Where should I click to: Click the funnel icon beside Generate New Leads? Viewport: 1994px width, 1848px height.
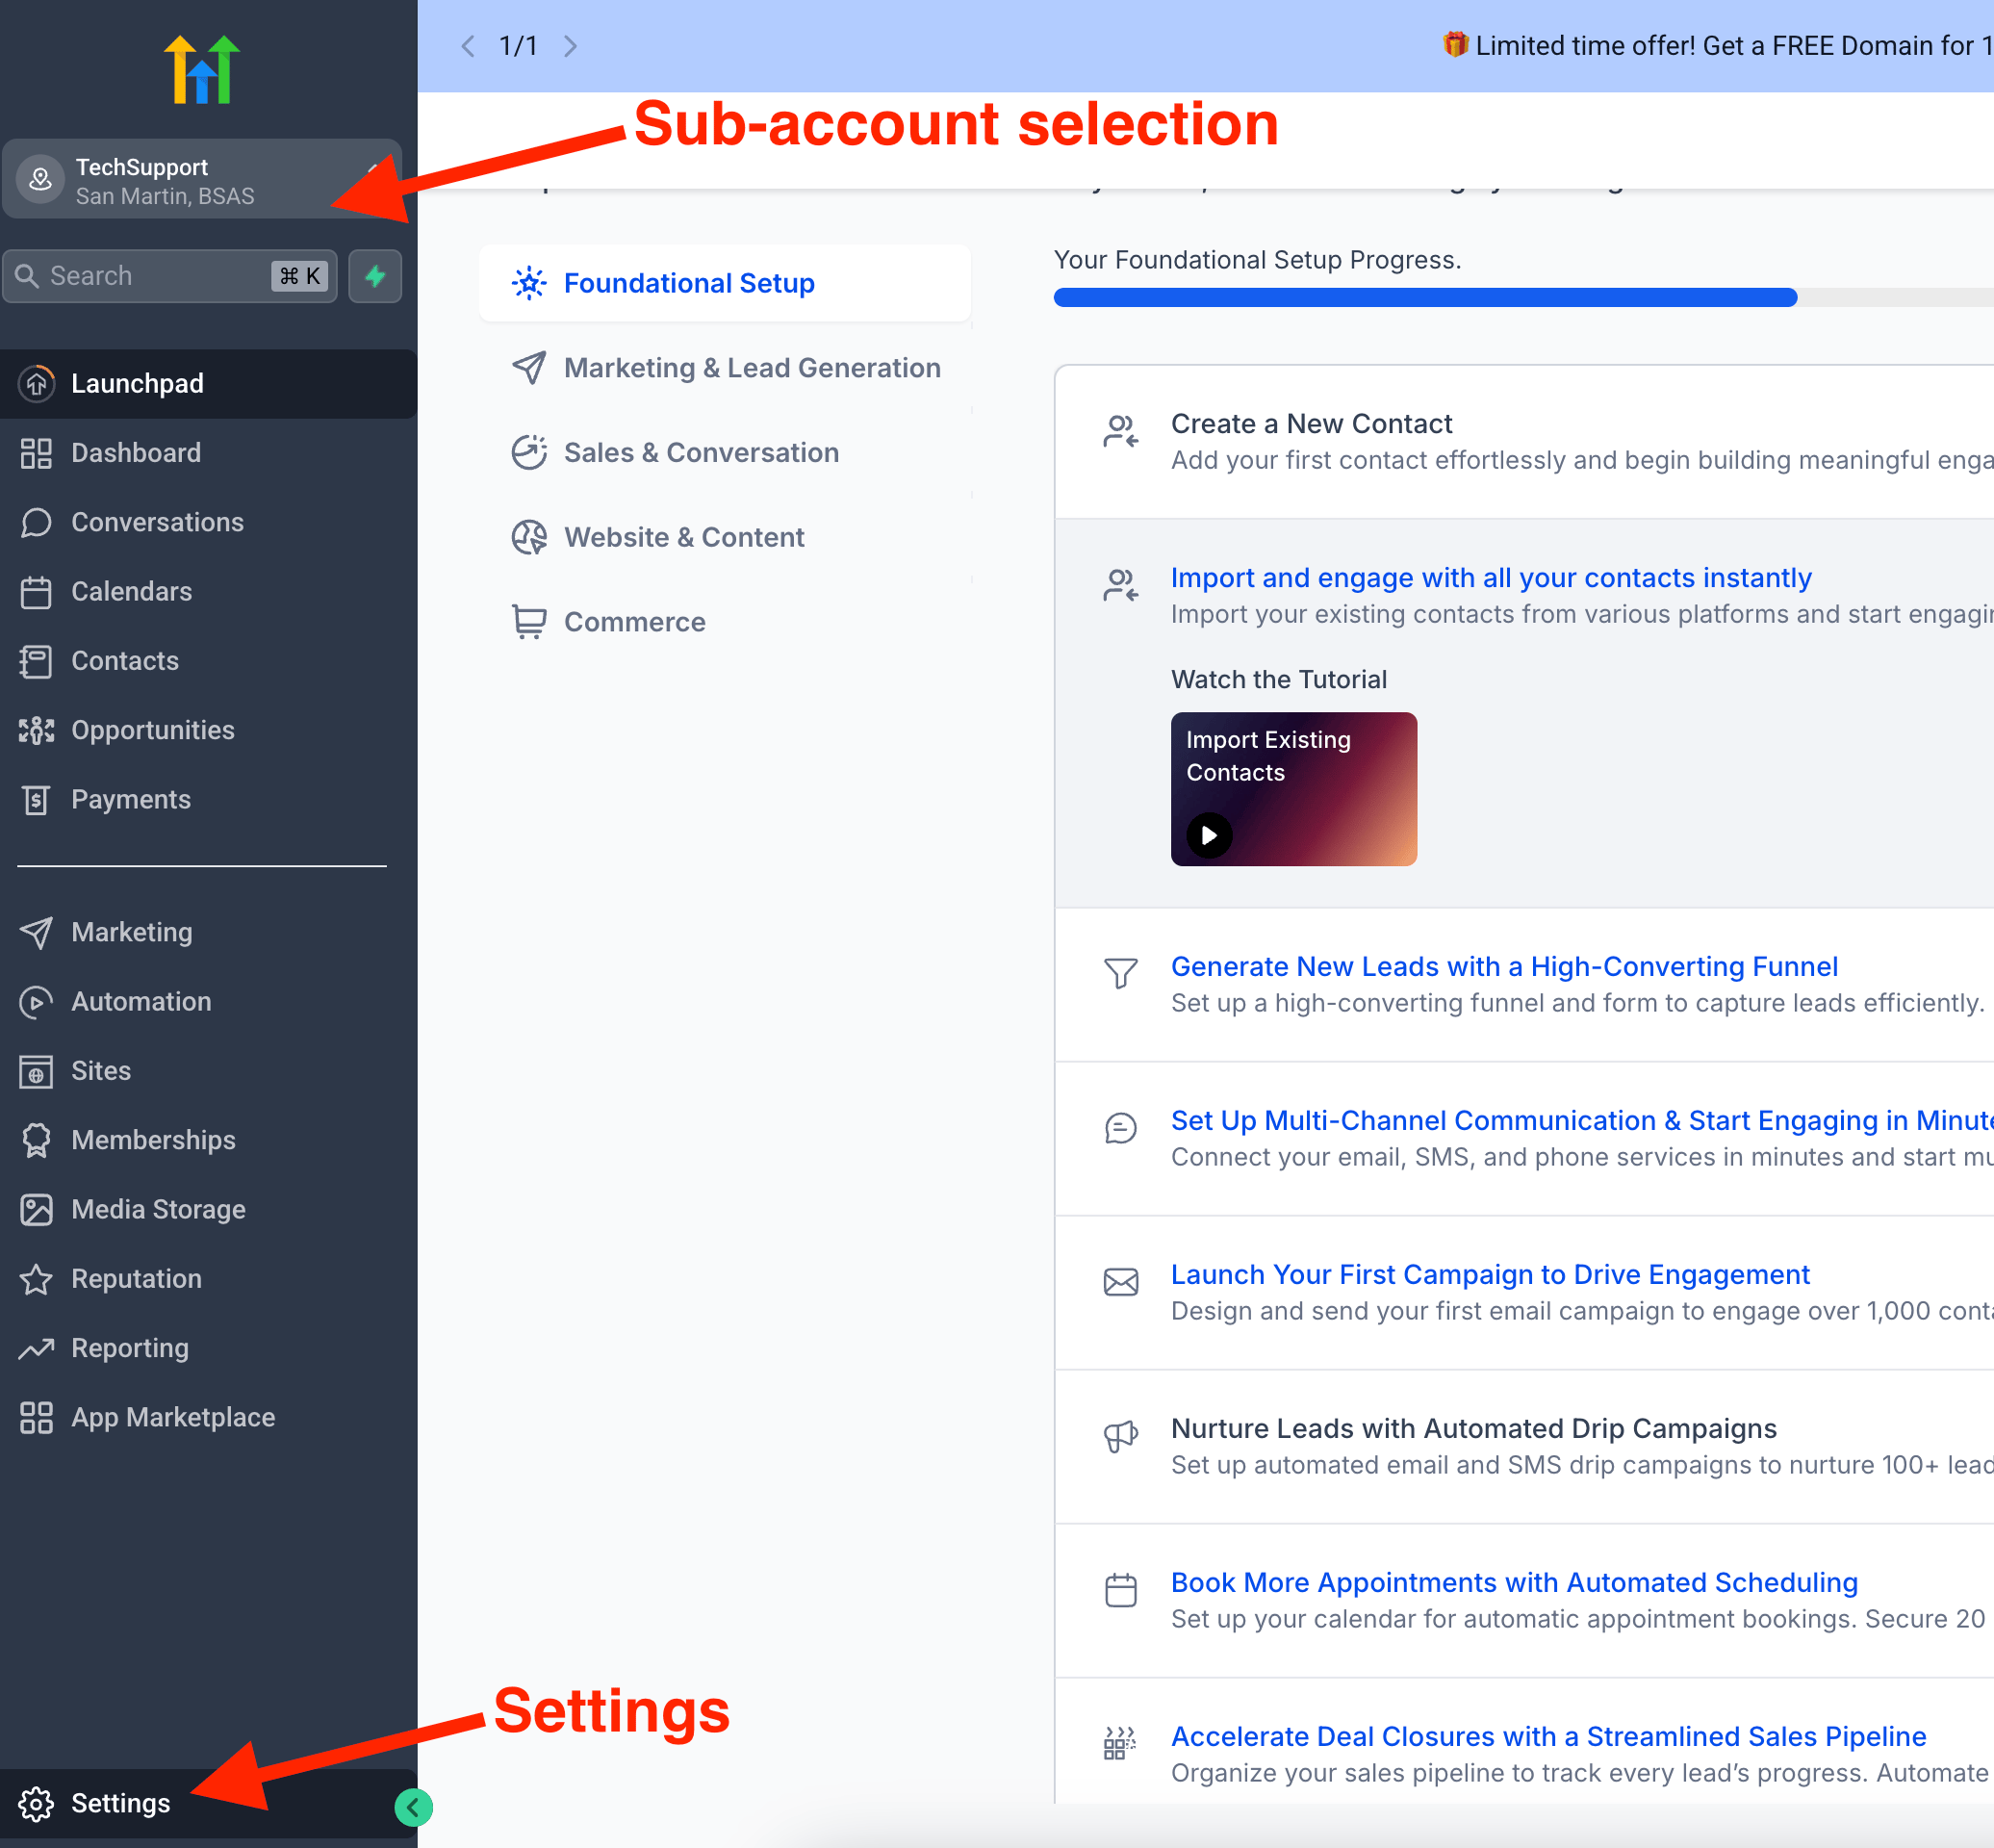1121,972
